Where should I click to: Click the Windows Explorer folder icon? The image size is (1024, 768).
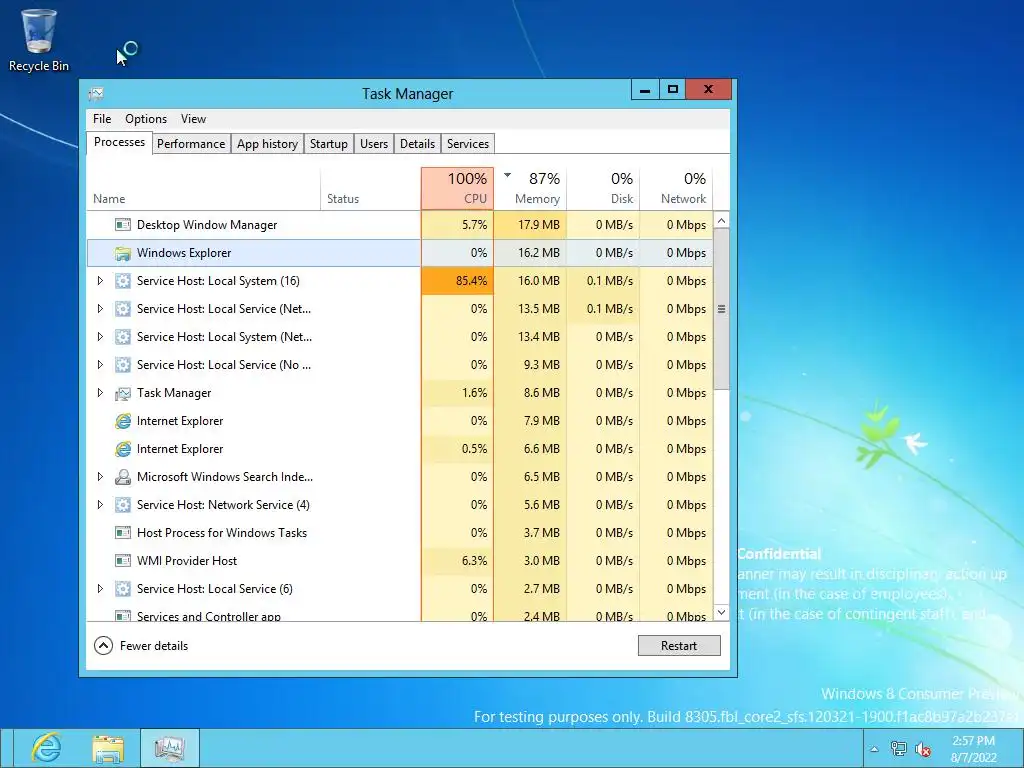123,253
